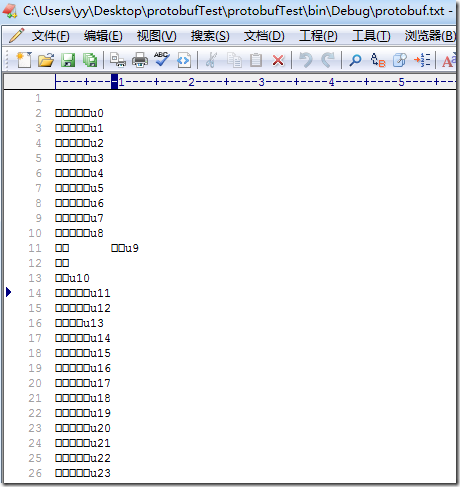
Task: Click the Replace A-to-B icon
Action: point(378,60)
